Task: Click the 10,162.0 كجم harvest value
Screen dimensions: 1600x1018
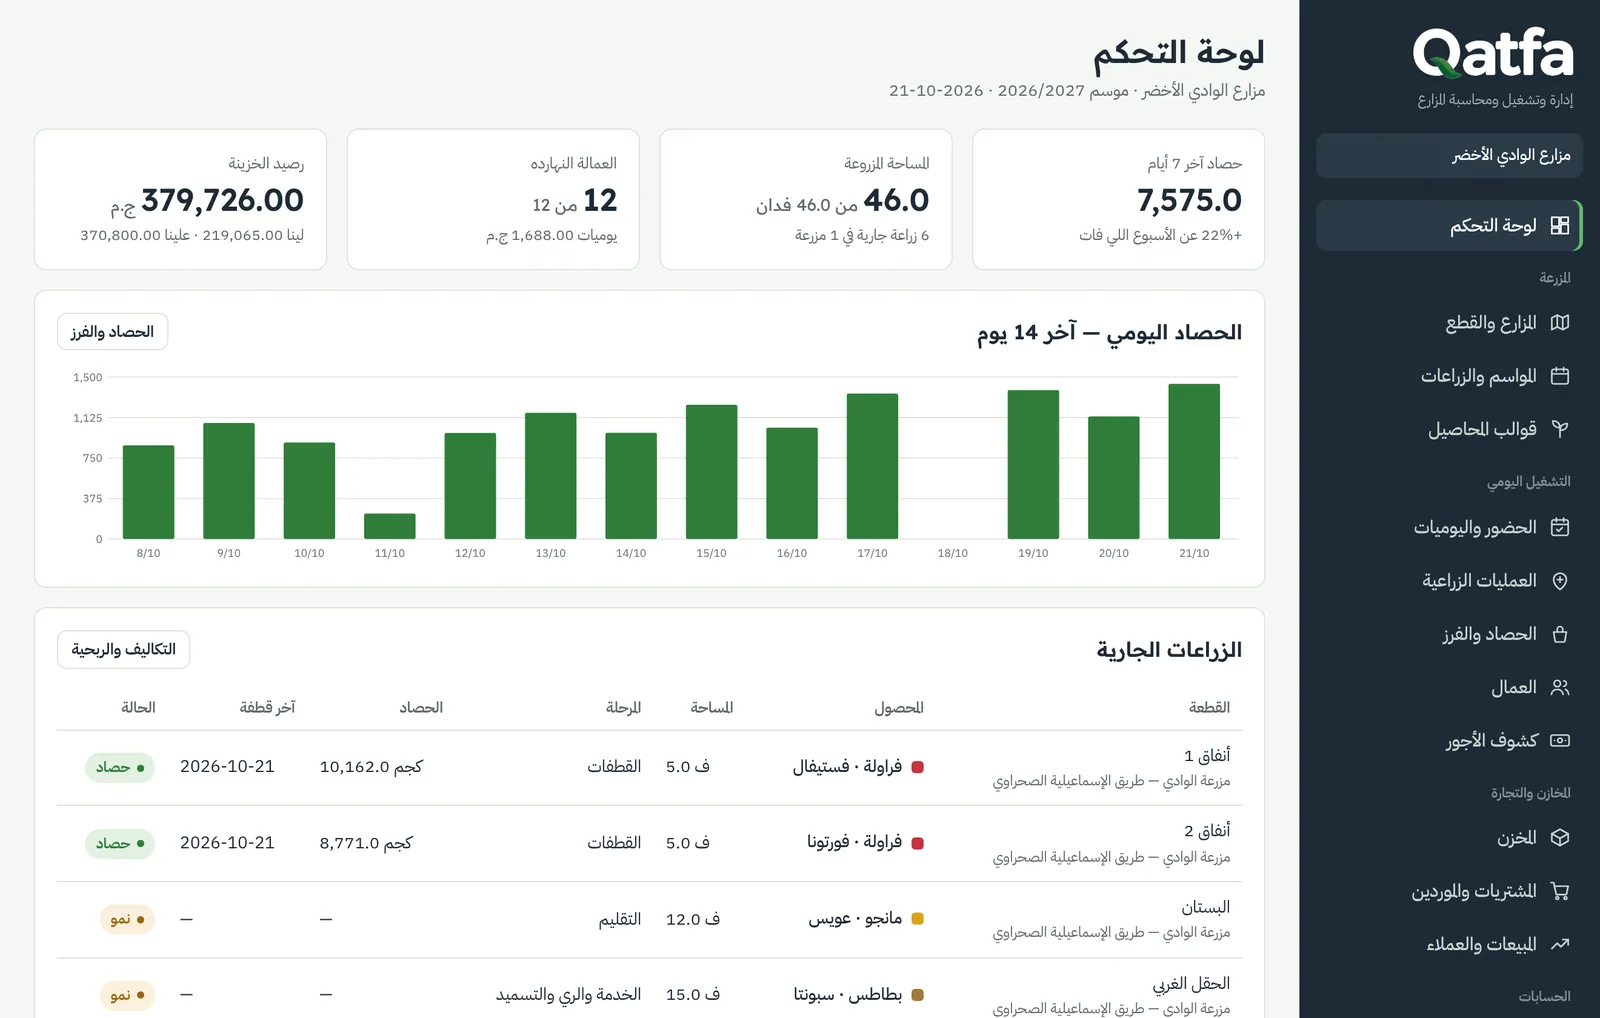Action: [371, 767]
